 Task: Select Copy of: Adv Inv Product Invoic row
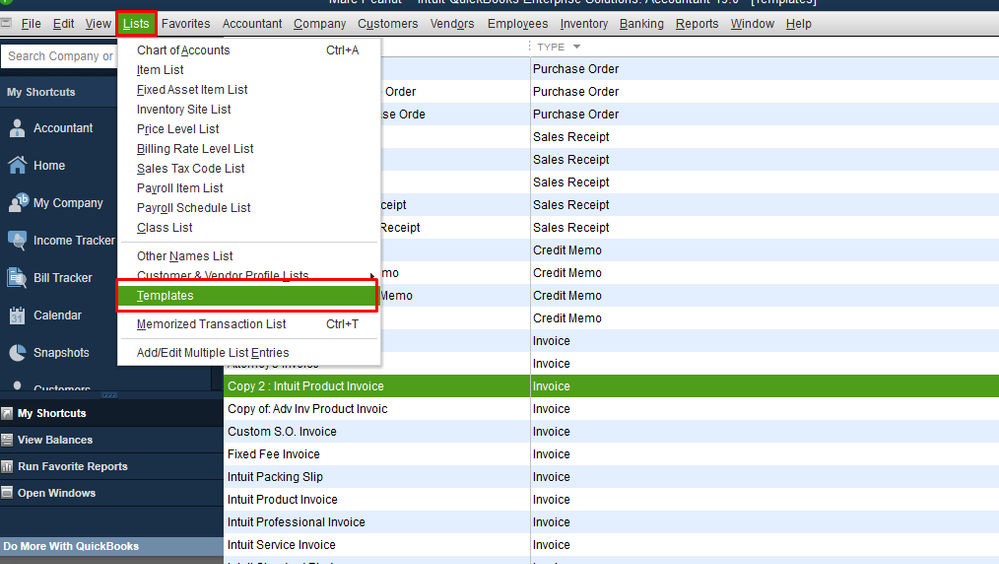click(612, 409)
